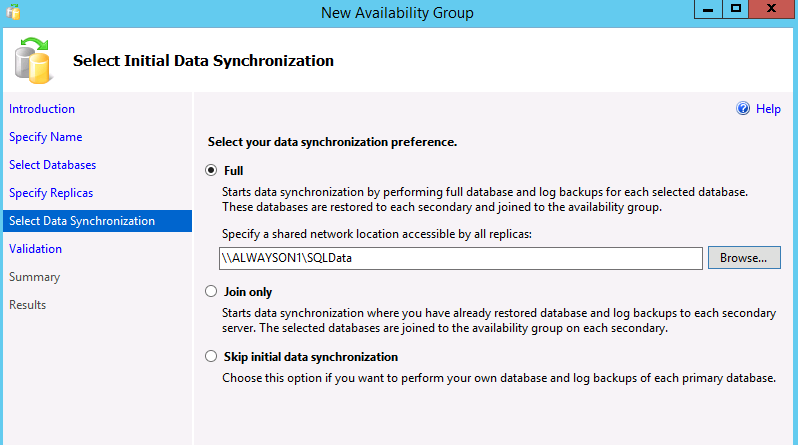Click the shared network location text field
This screenshot has width=798, height=445.
point(461,258)
